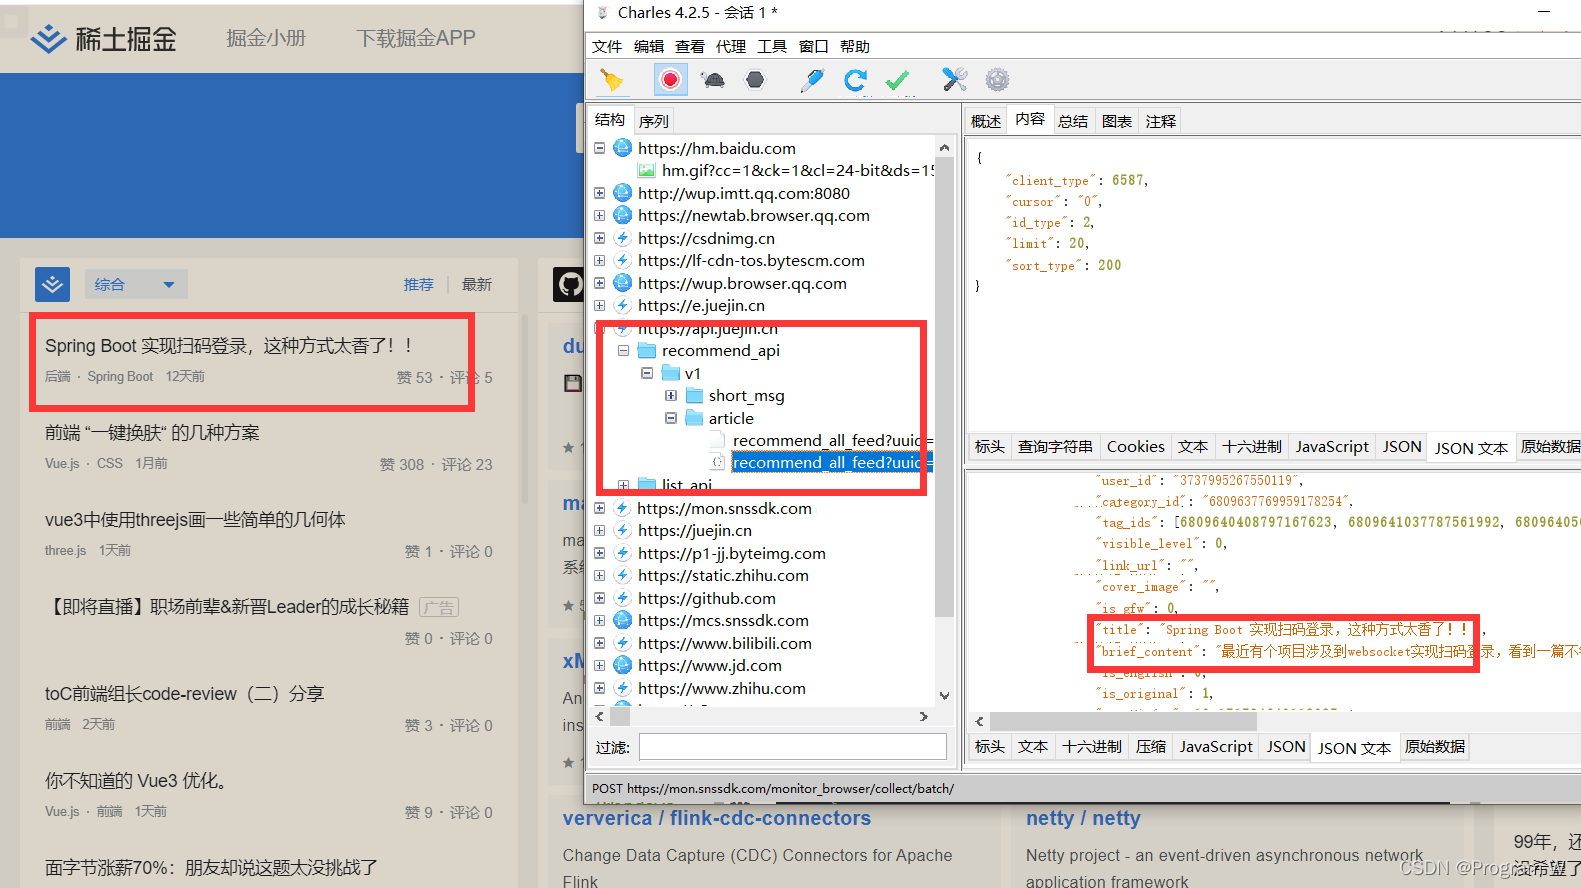Toggle the hexagon breakpoints icon

(x=755, y=80)
